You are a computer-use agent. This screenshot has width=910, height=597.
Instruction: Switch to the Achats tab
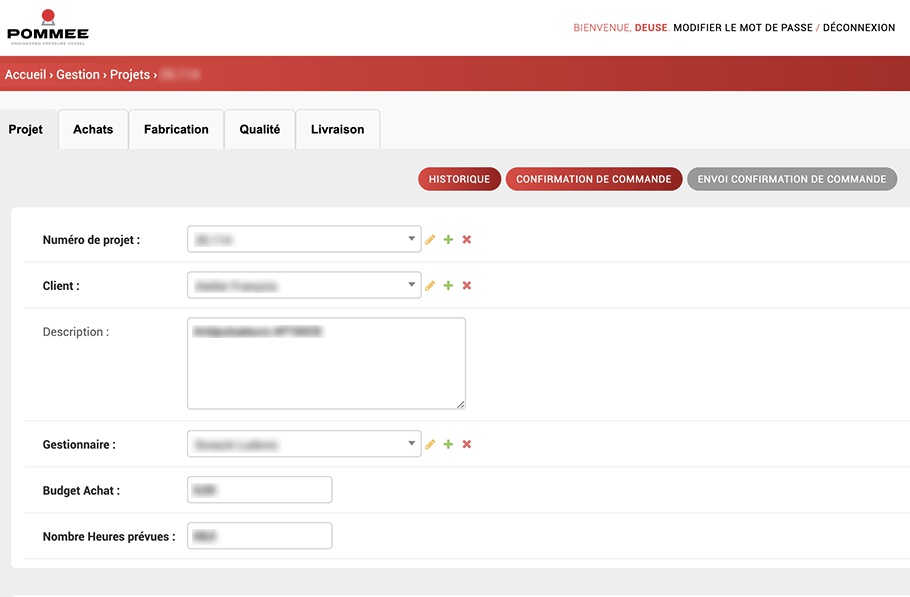(x=93, y=129)
